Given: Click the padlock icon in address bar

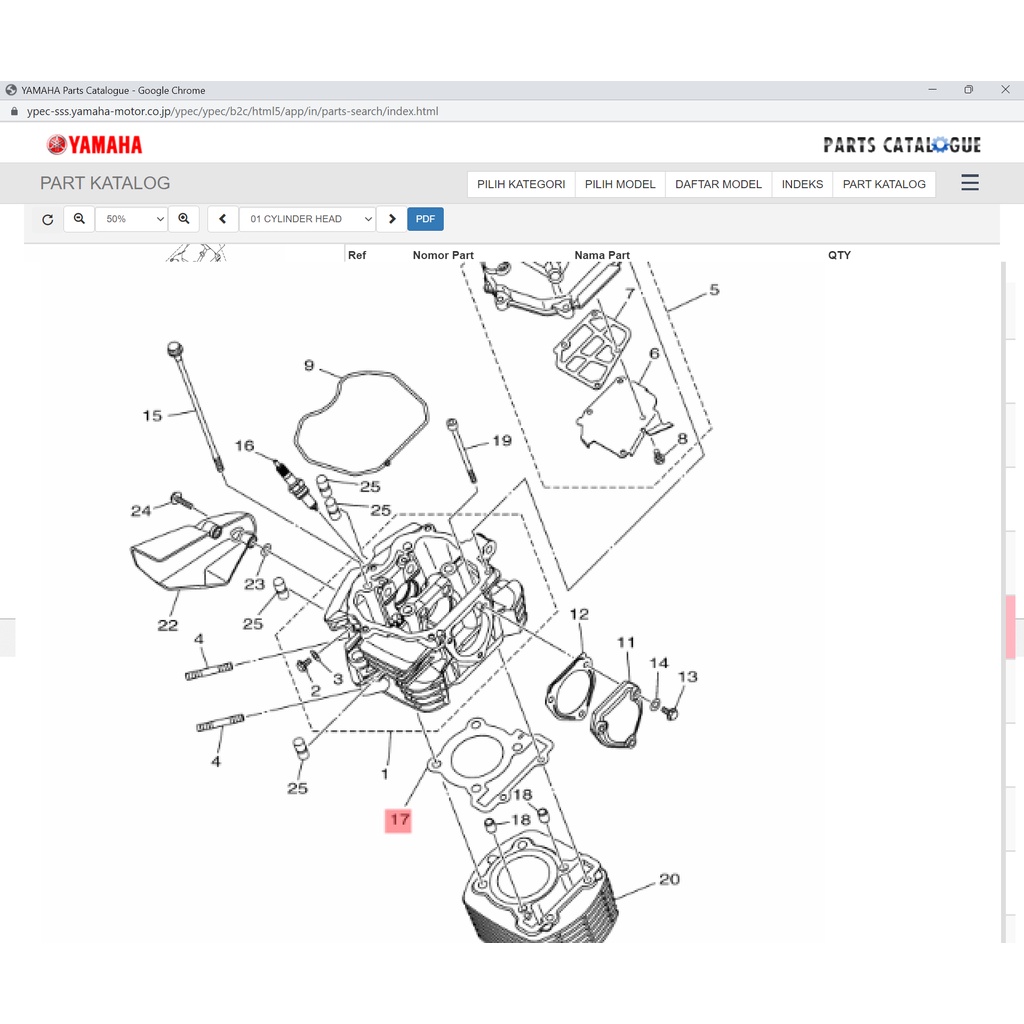Looking at the screenshot, I should pyautogui.click(x=13, y=111).
